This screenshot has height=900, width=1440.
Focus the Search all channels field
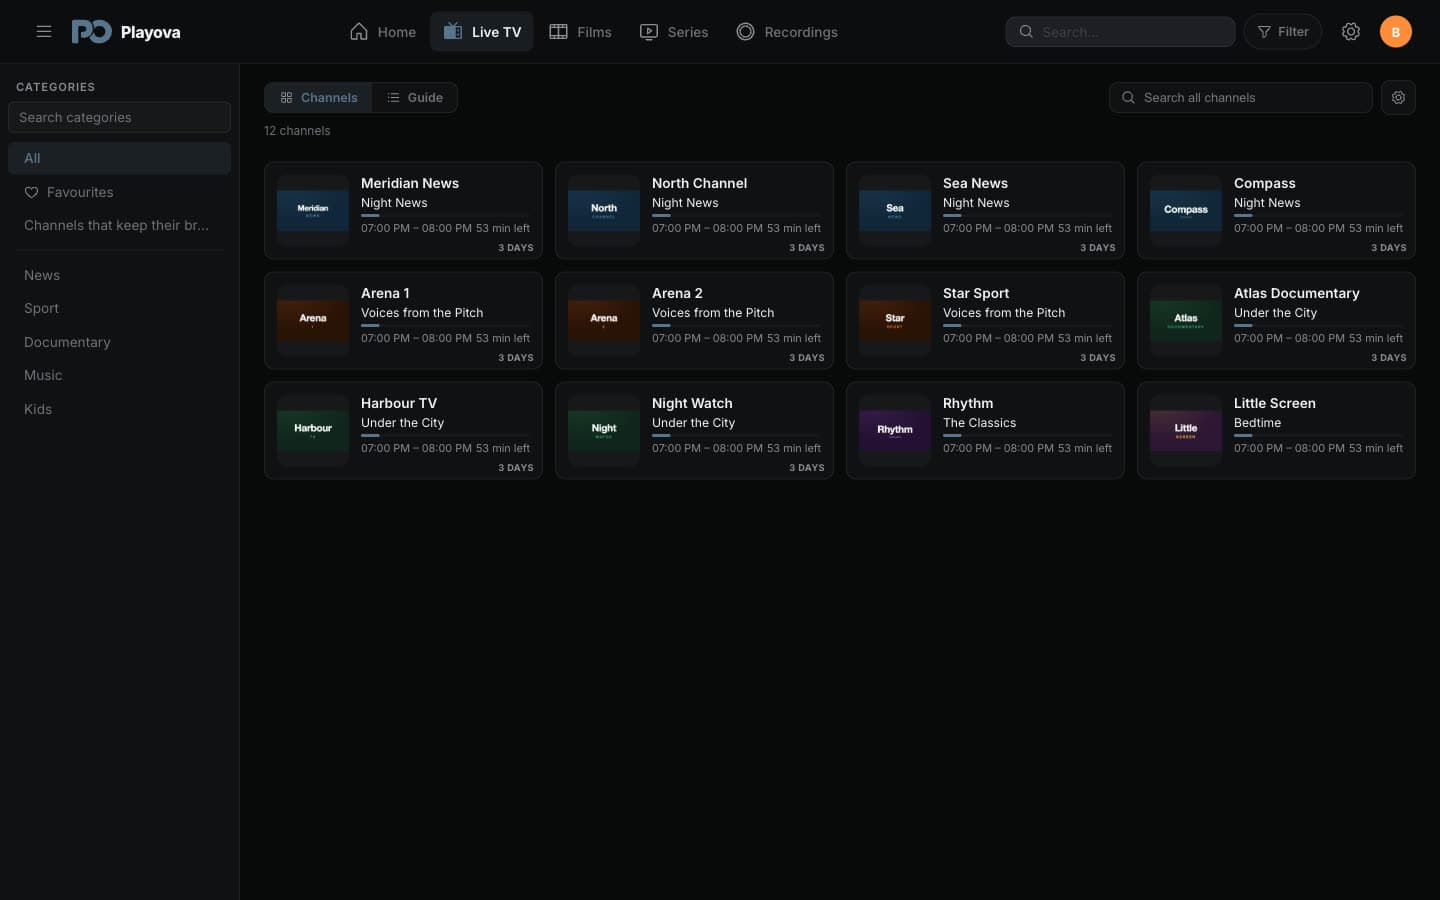tap(1241, 98)
